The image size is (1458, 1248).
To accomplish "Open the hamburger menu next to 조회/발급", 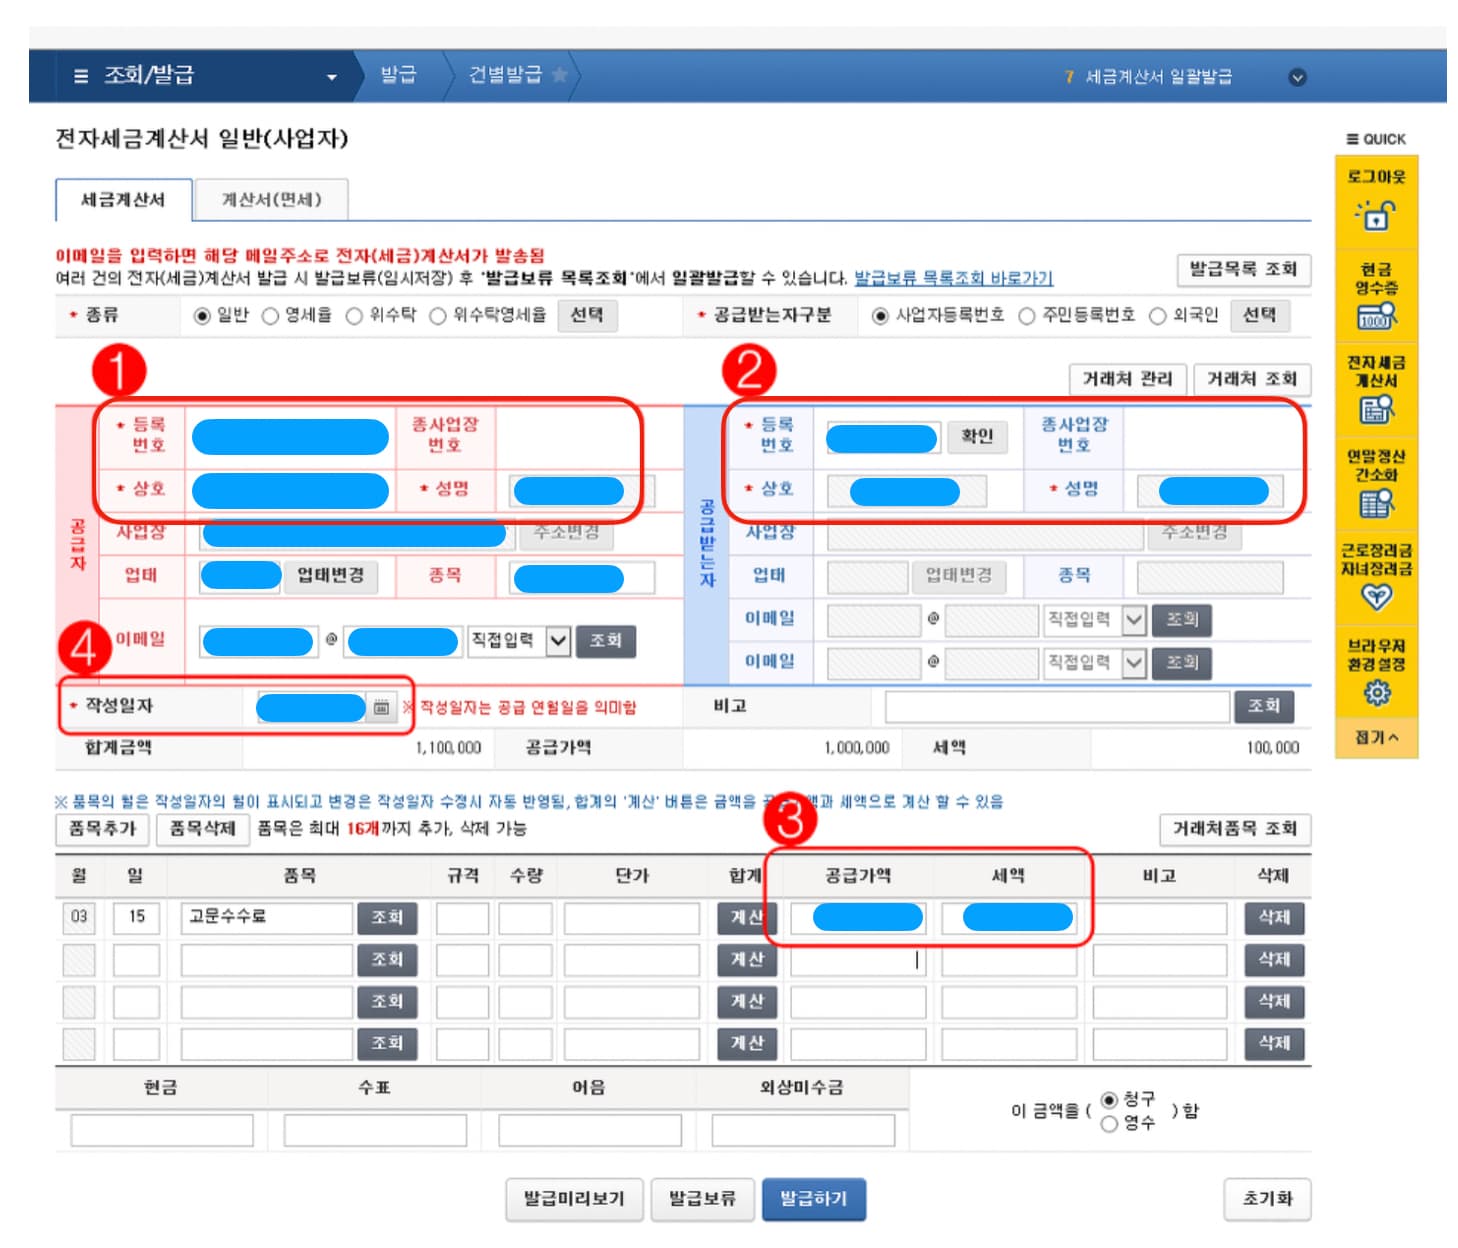I will pyautogui.click(x=81, y=76).
